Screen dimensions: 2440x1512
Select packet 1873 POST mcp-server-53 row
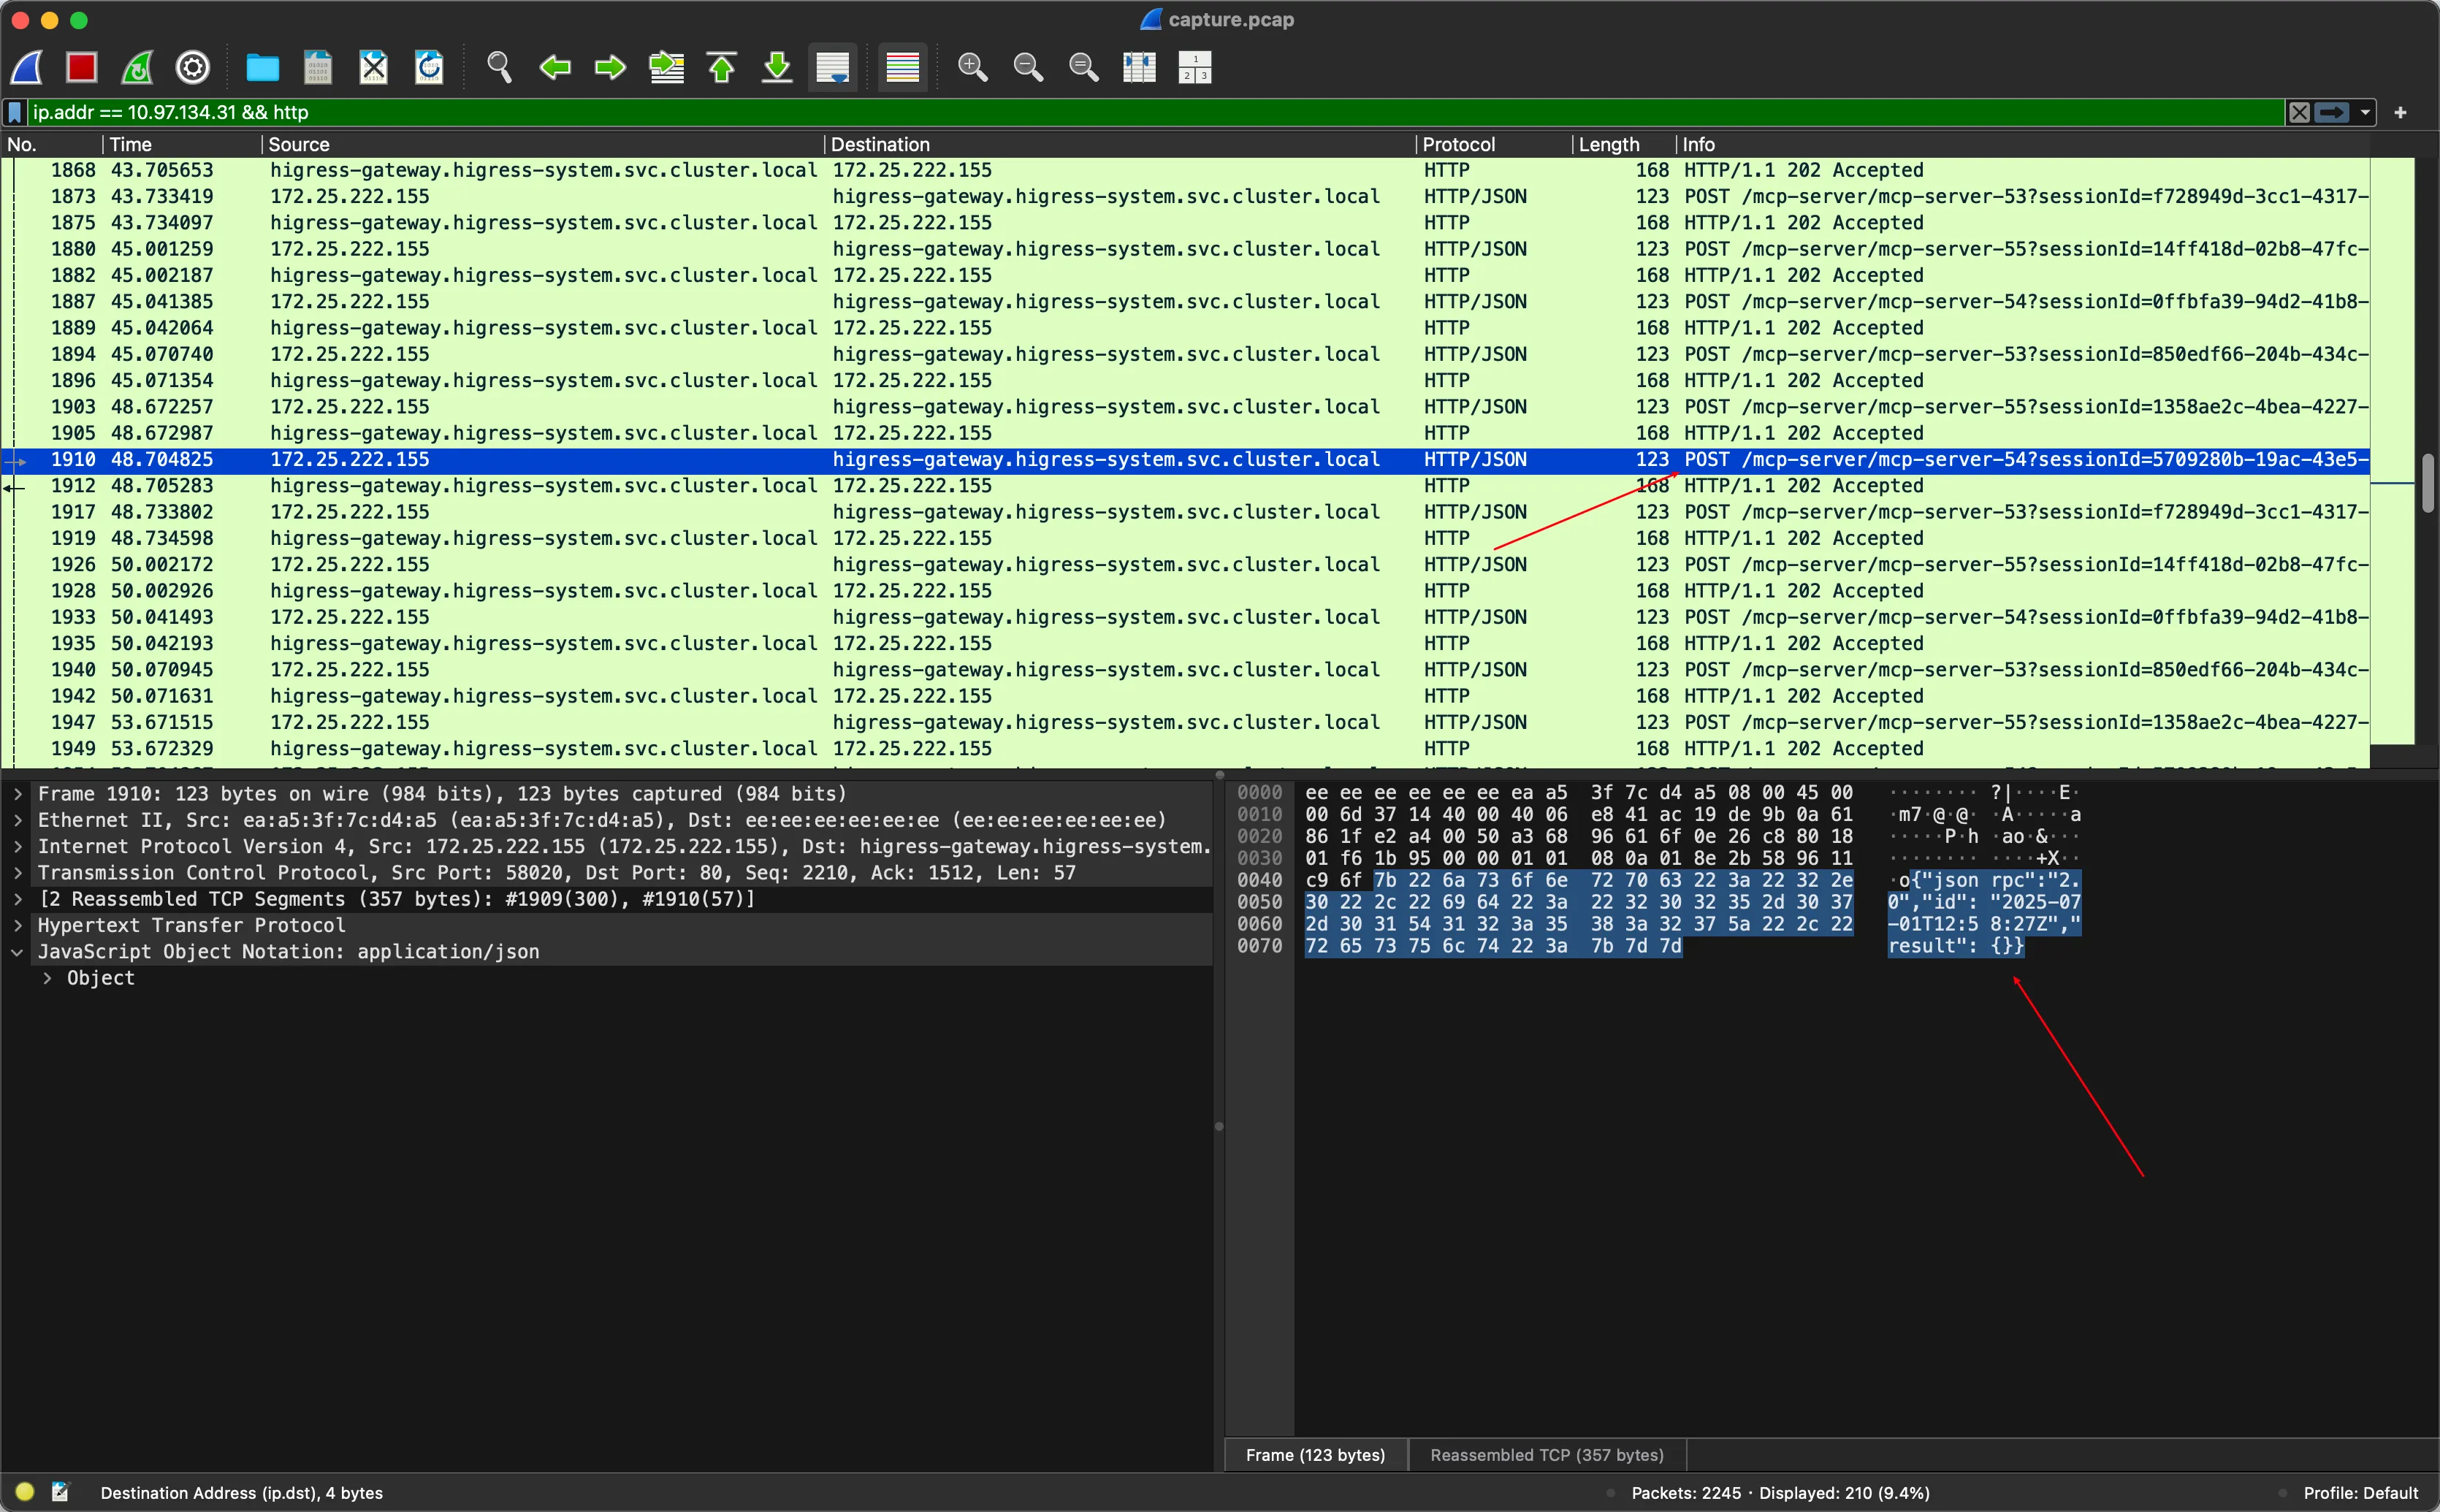click(x=1185, y=197)
